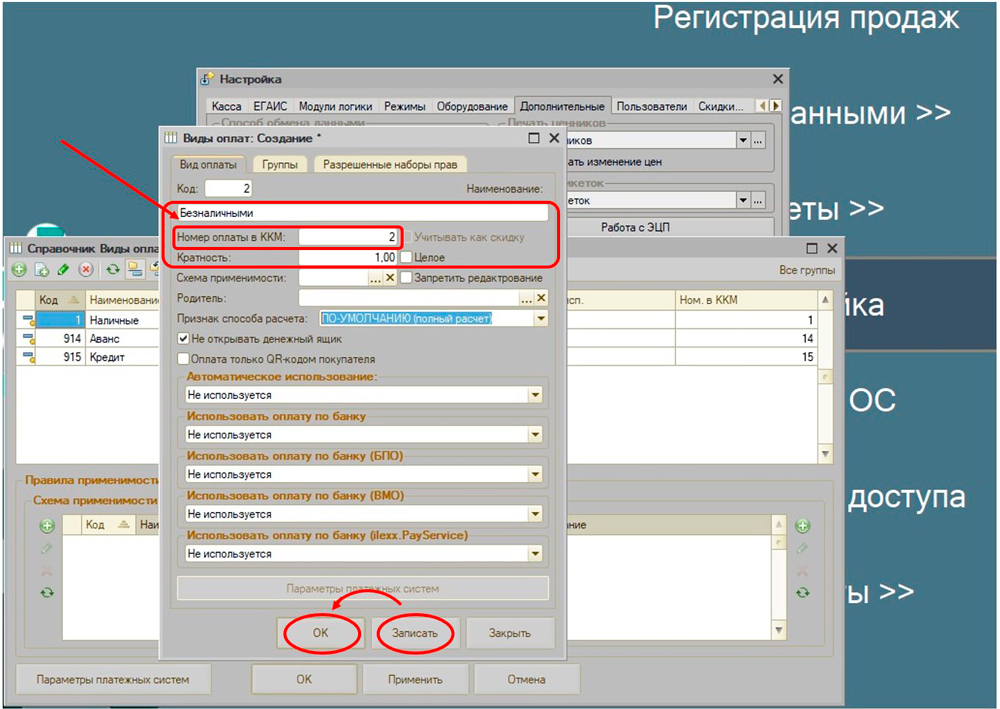This screenshot has height=709, width=1000.
Task: Uncheck Не открывать денежный ящик
Action: pos(184,339)
